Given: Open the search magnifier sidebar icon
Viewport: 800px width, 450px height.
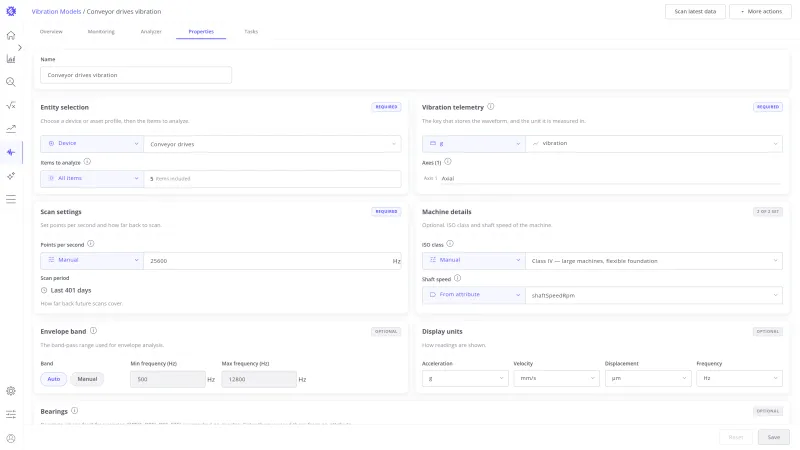Looking at the screenshot, I should 11,82.
